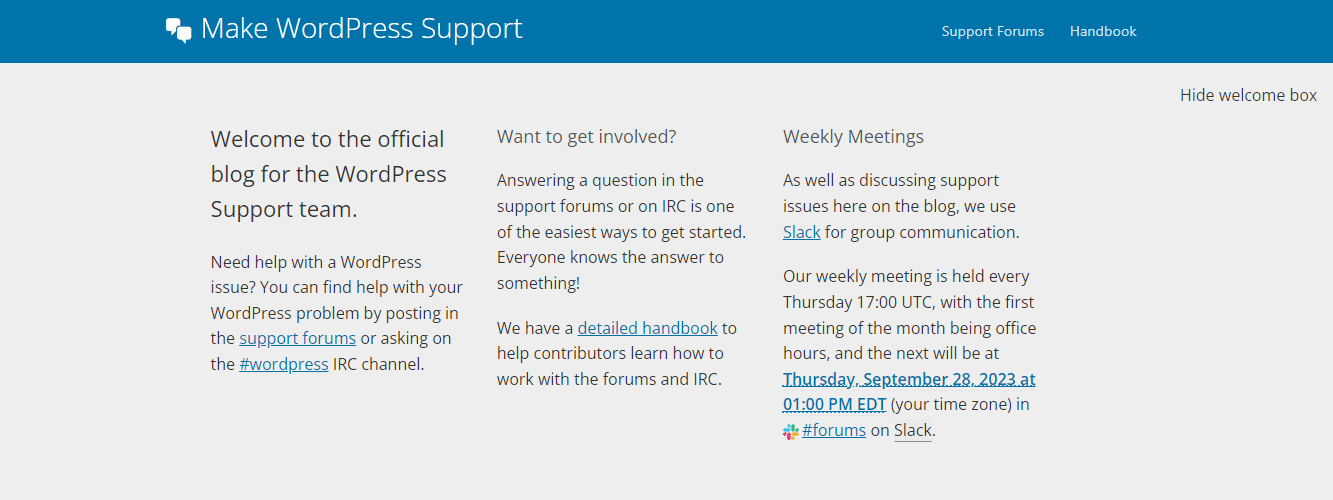This screenshot has width=1333, height=500.
Task: Click the 'Weekly Meetings' heading
Action: click(x=853, y=136)
